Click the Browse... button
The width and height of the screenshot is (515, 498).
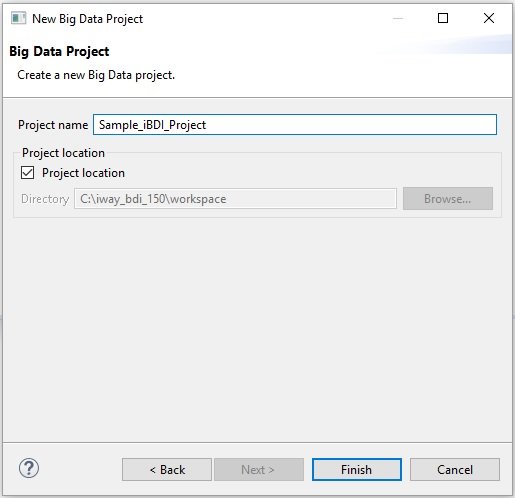tap(448, 199)
